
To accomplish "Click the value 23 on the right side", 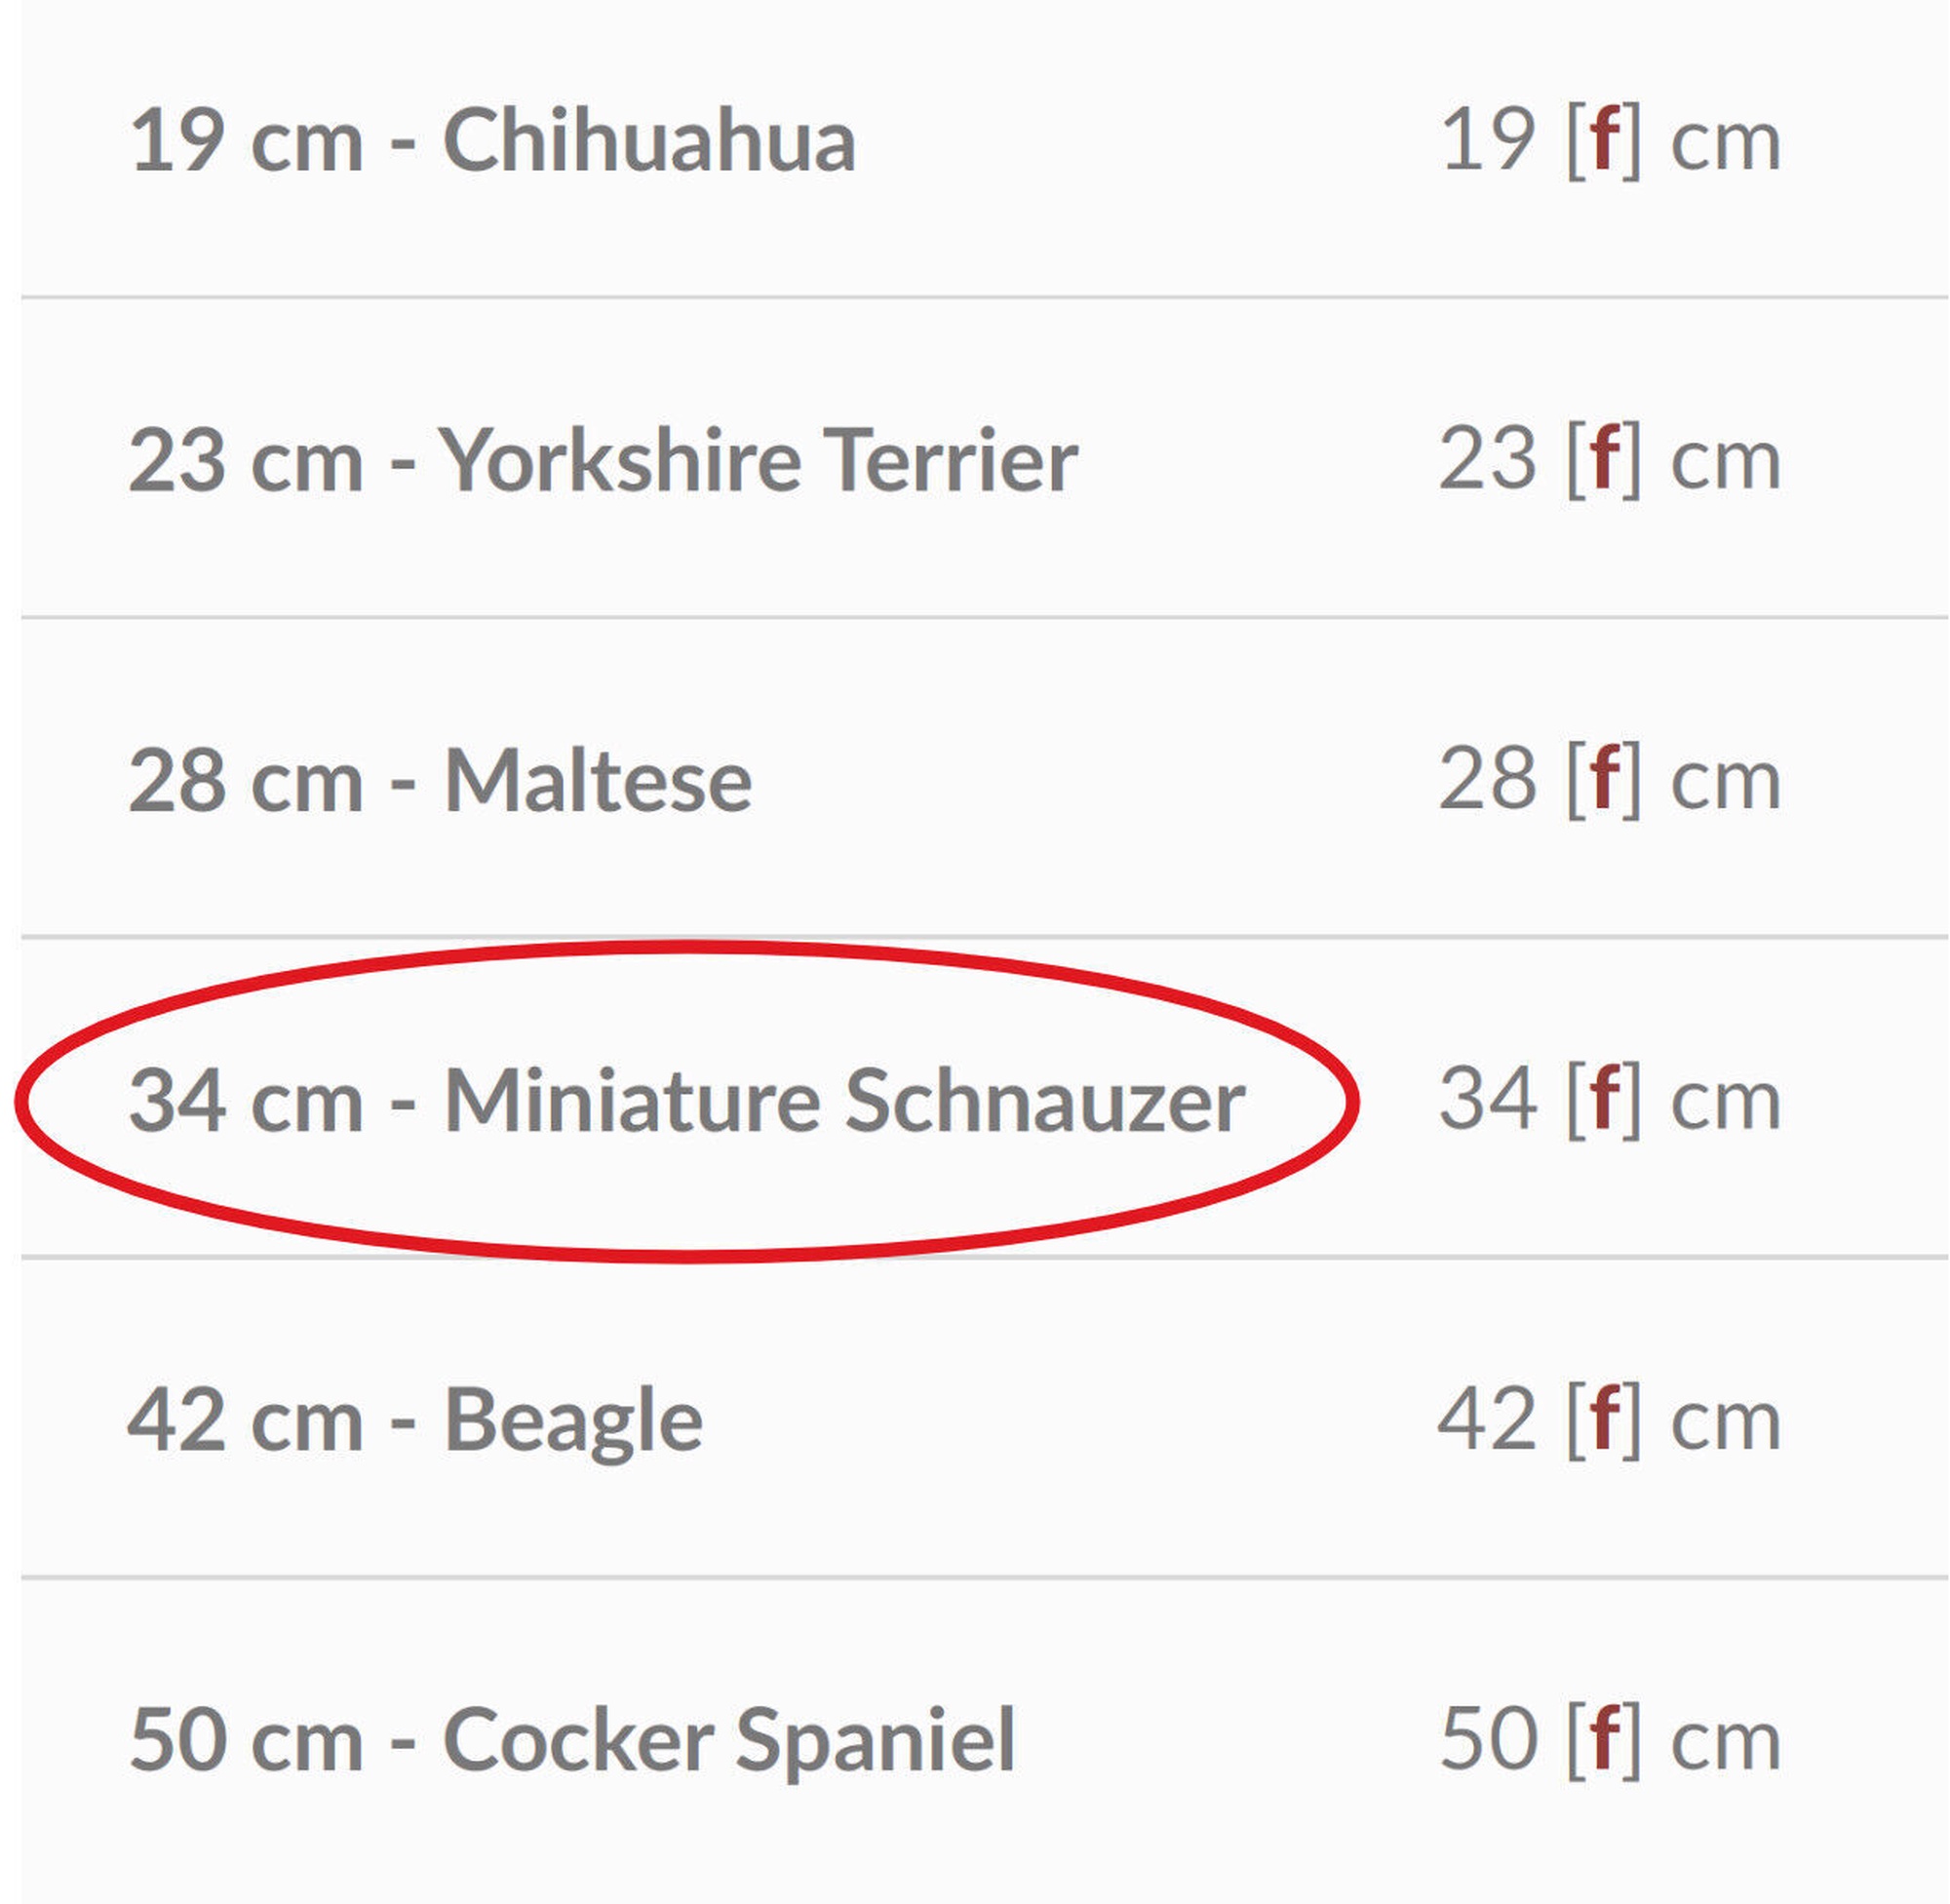I will coord(1488,459).
